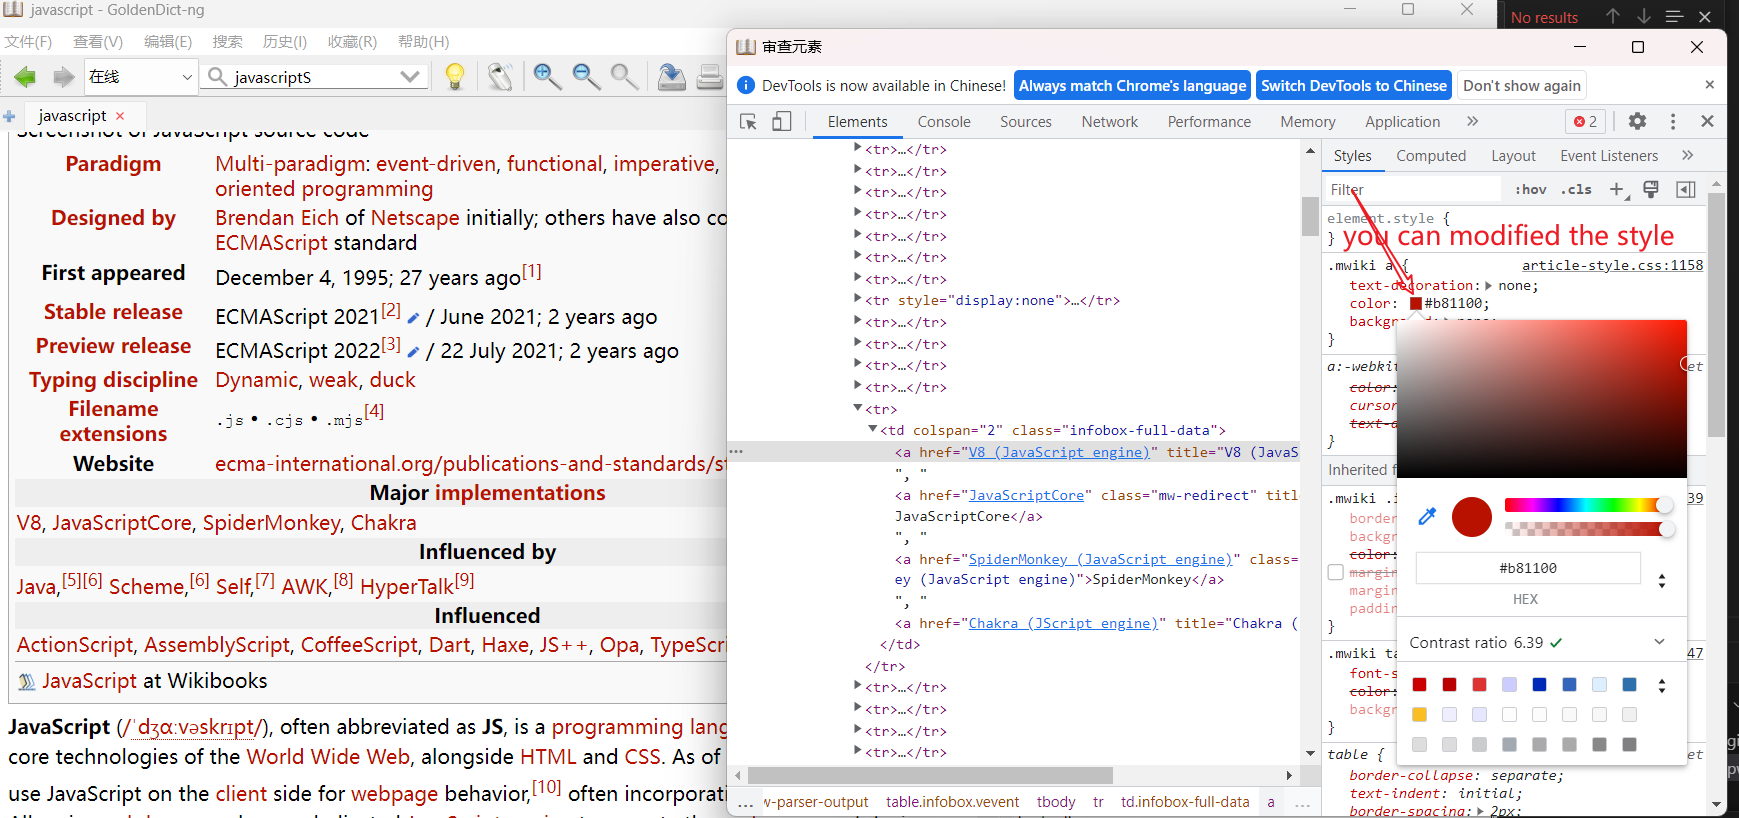Open the Sources tab
This screenshot has height=818, width=1739.
coord(1026,121)
